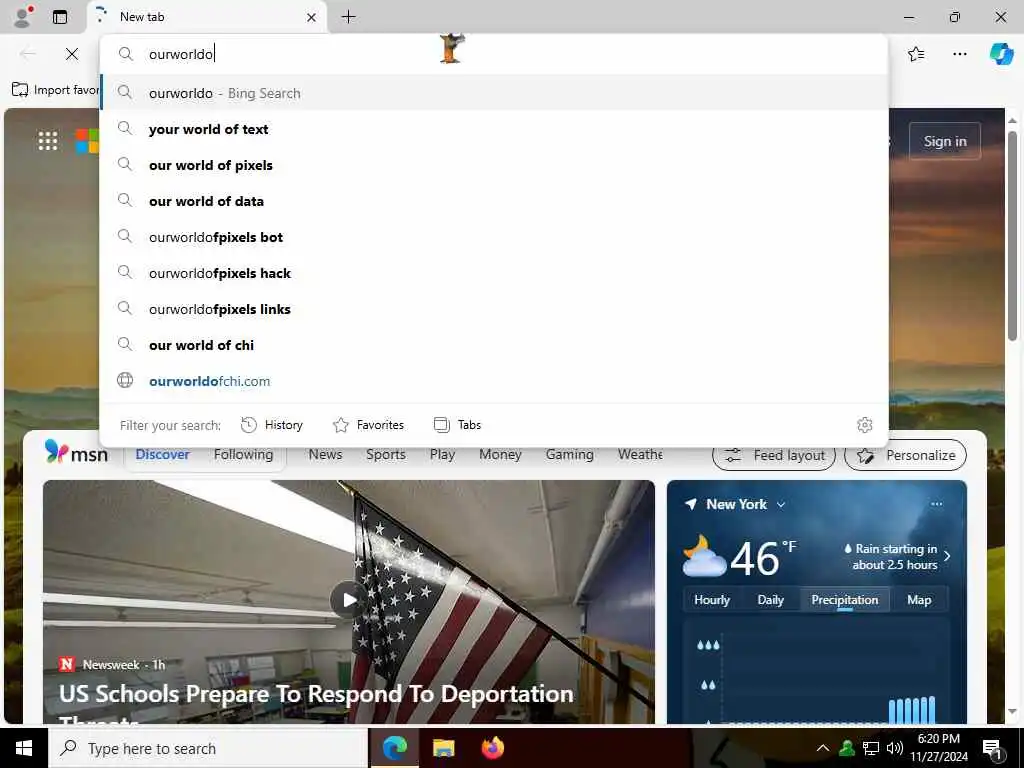Open the Windows Start menu
Viewport: 1024px width, 768px height.
click(24, 748)
